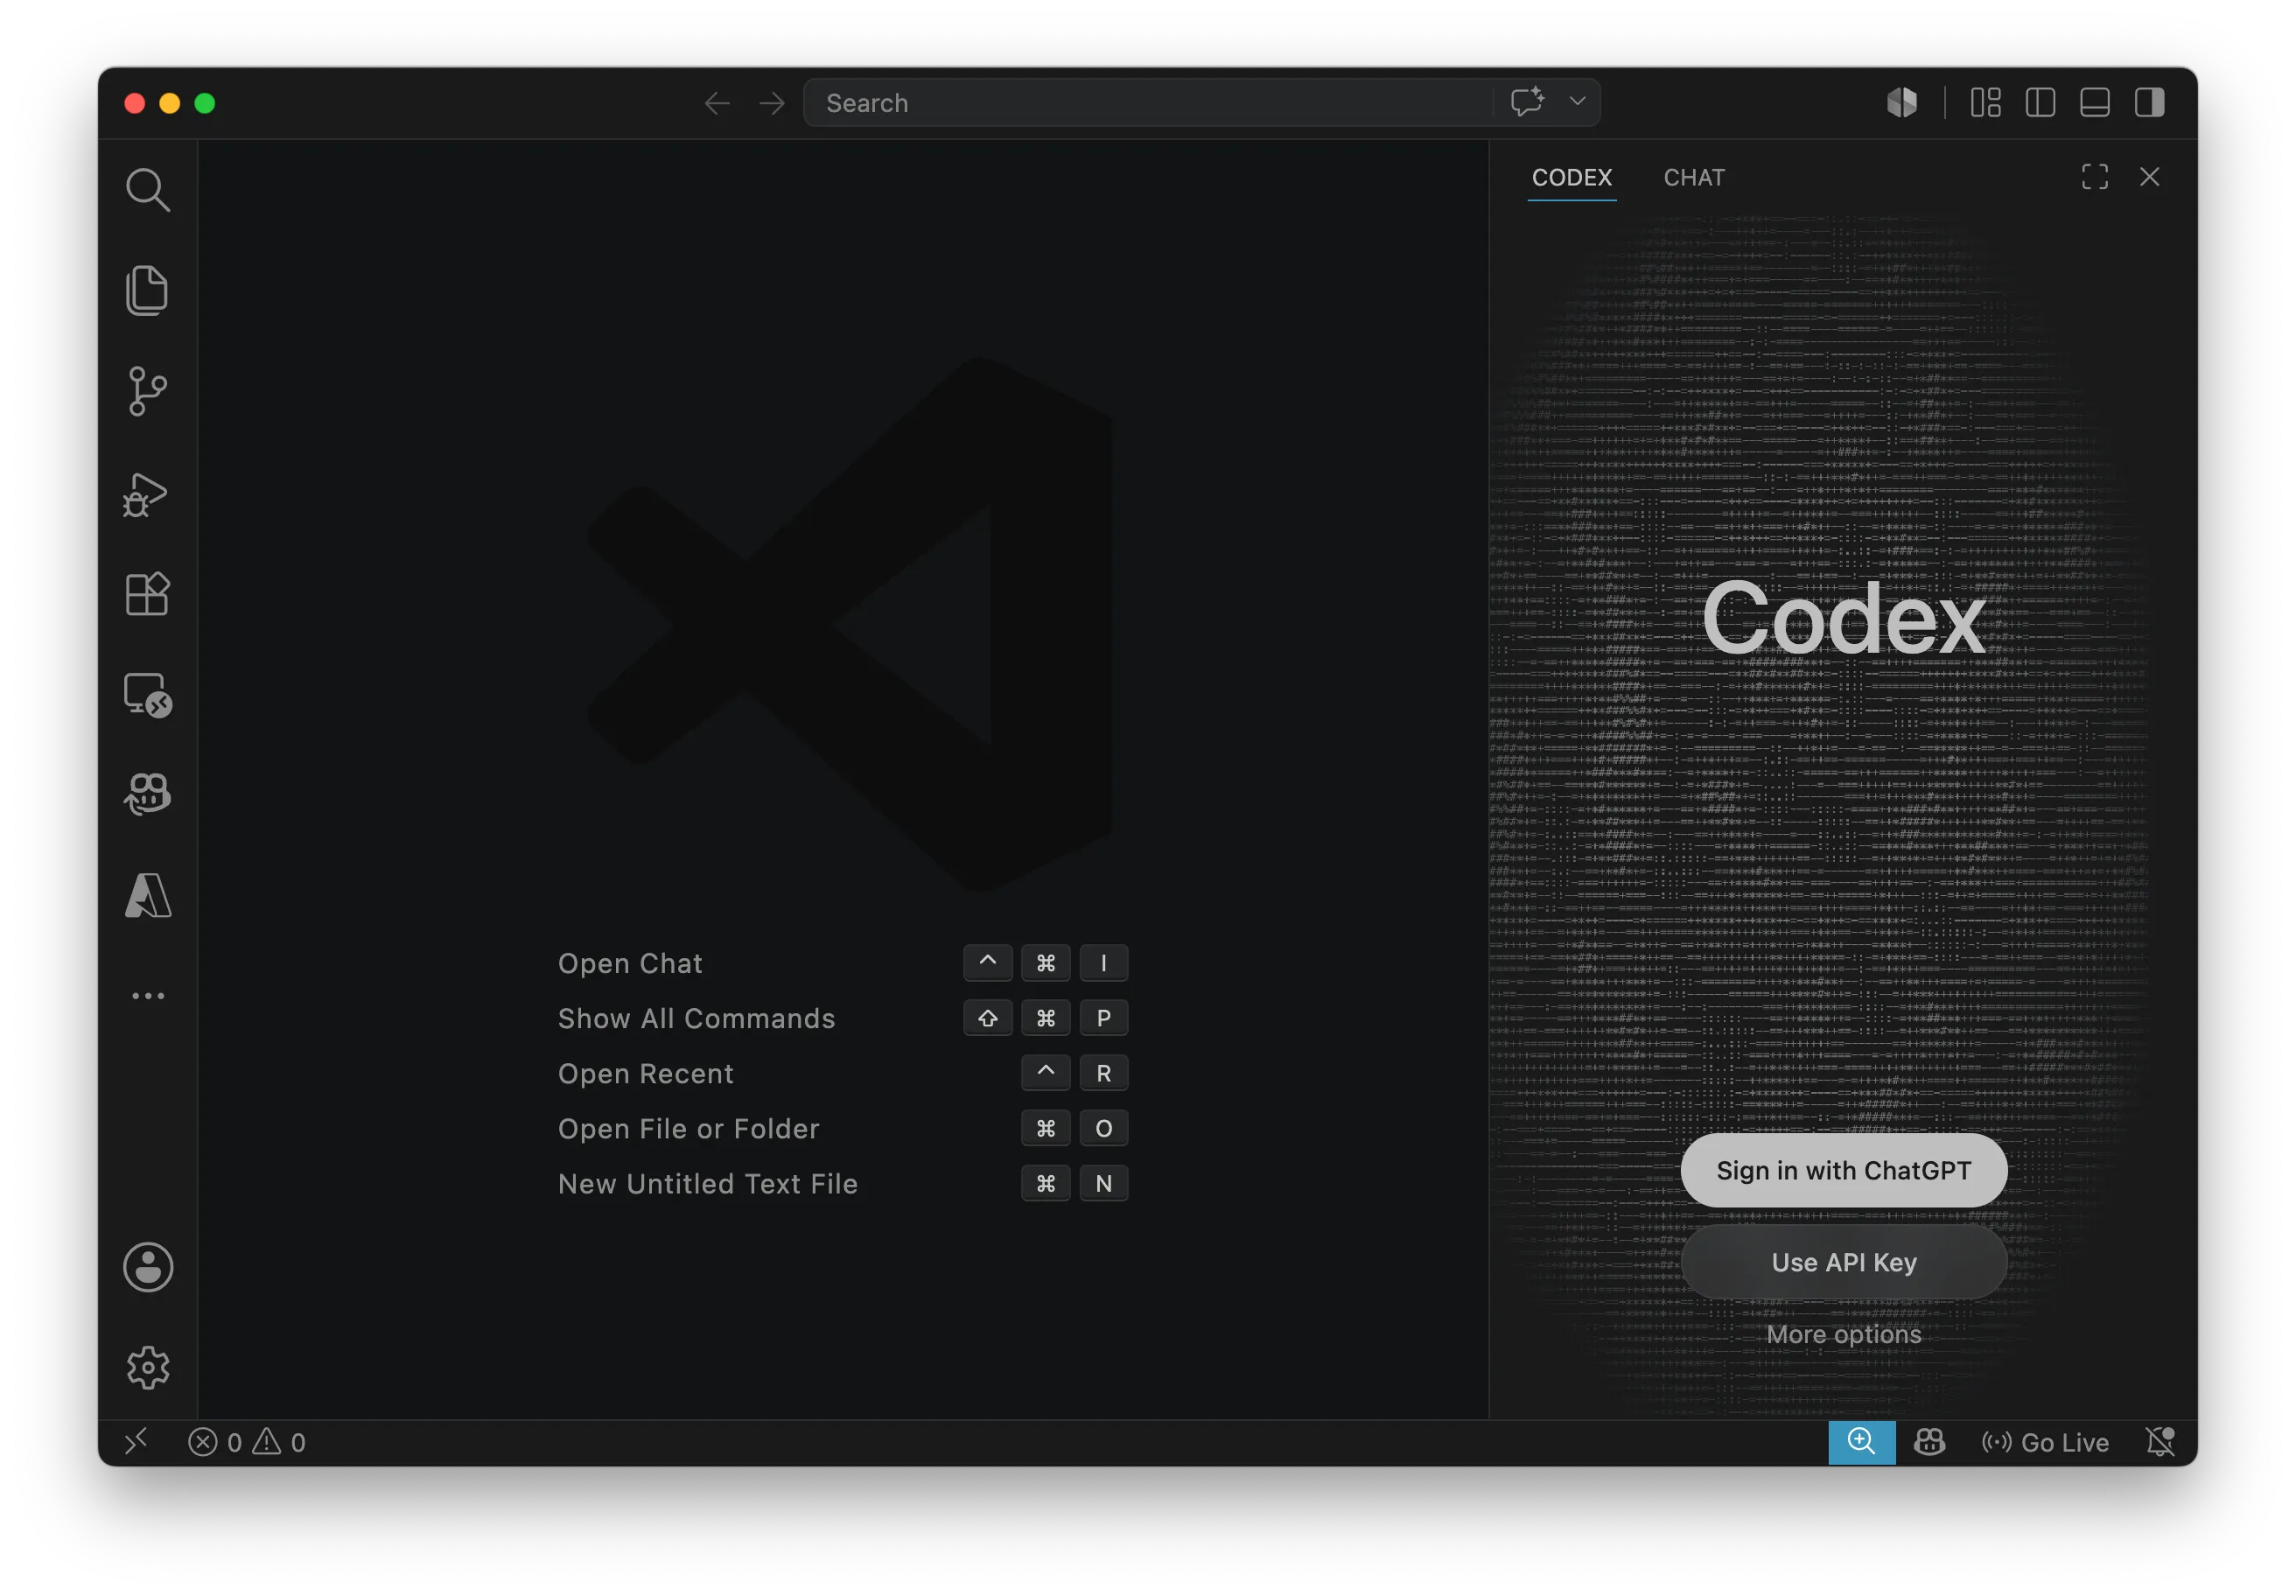Viewport: 2296px width, 1596px height.
Task: Open a remote window from status bar
Action: point(136,1441)
